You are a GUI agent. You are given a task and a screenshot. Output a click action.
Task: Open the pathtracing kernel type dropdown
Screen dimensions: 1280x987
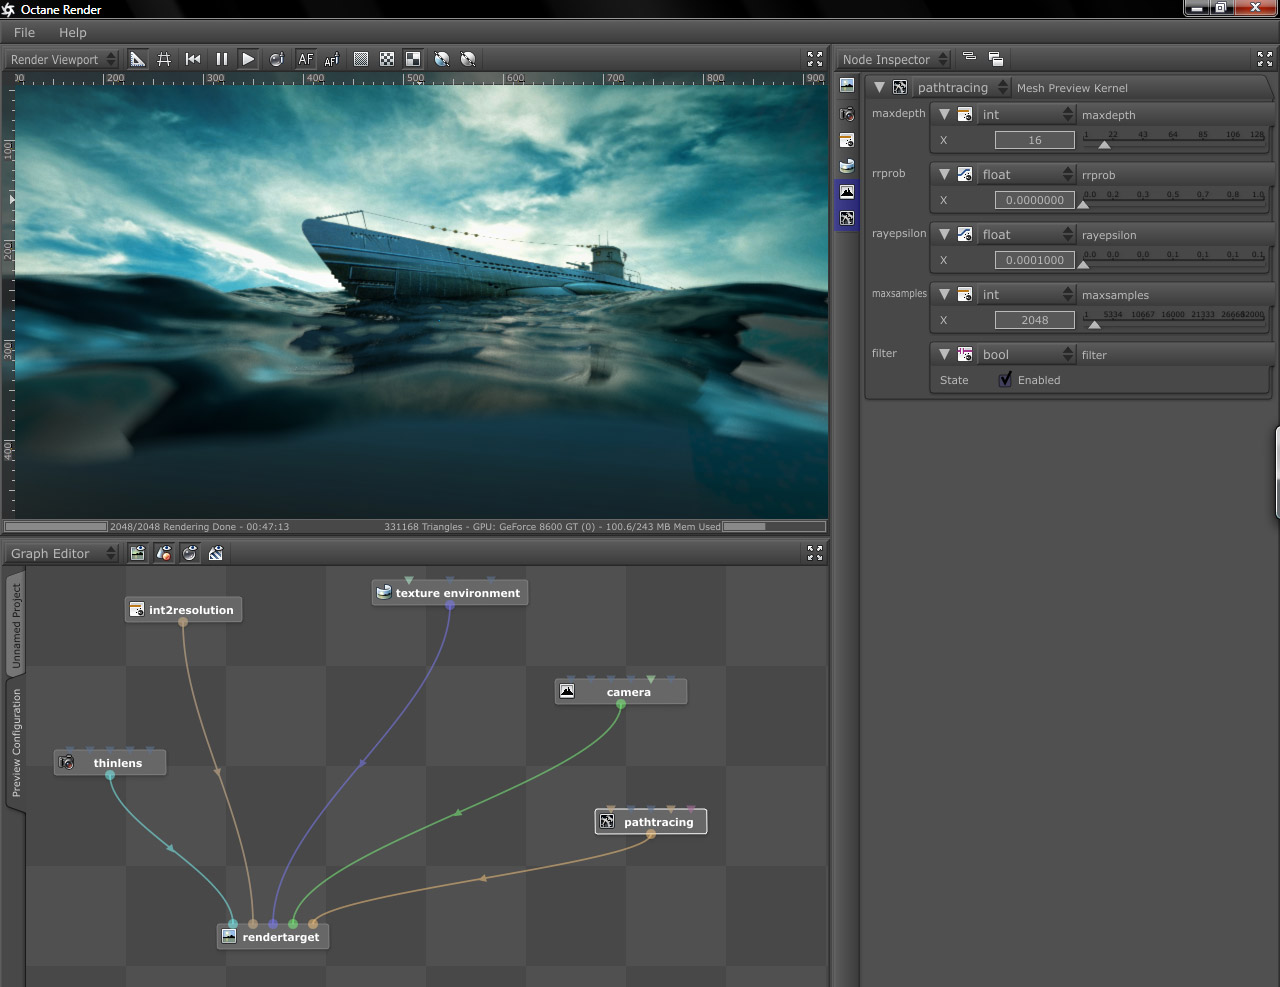962,88
